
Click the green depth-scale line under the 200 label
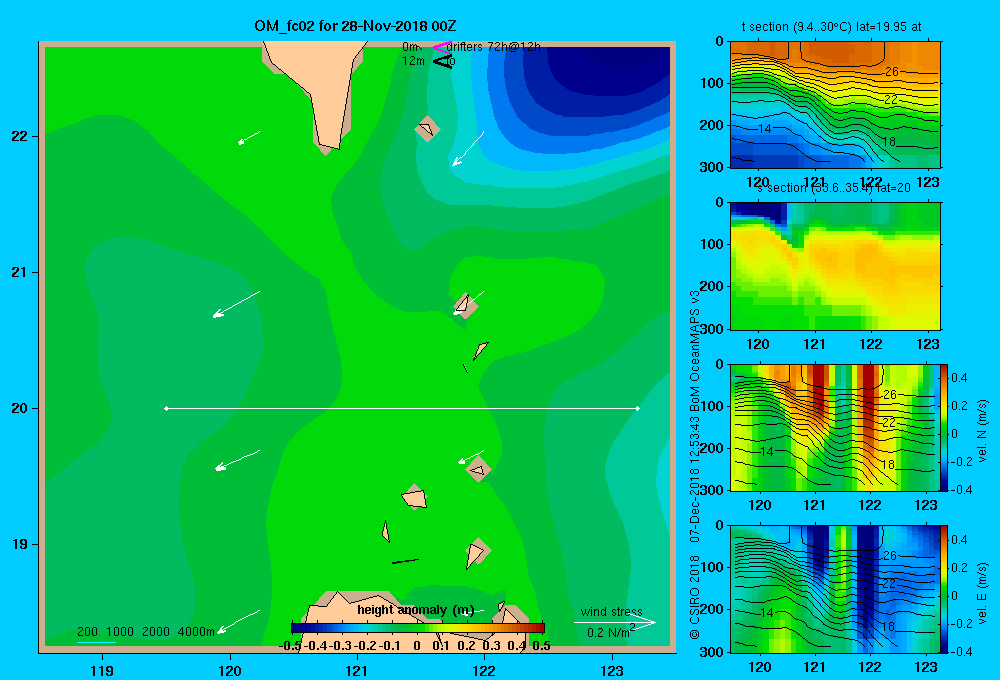(x=96, y=642)
